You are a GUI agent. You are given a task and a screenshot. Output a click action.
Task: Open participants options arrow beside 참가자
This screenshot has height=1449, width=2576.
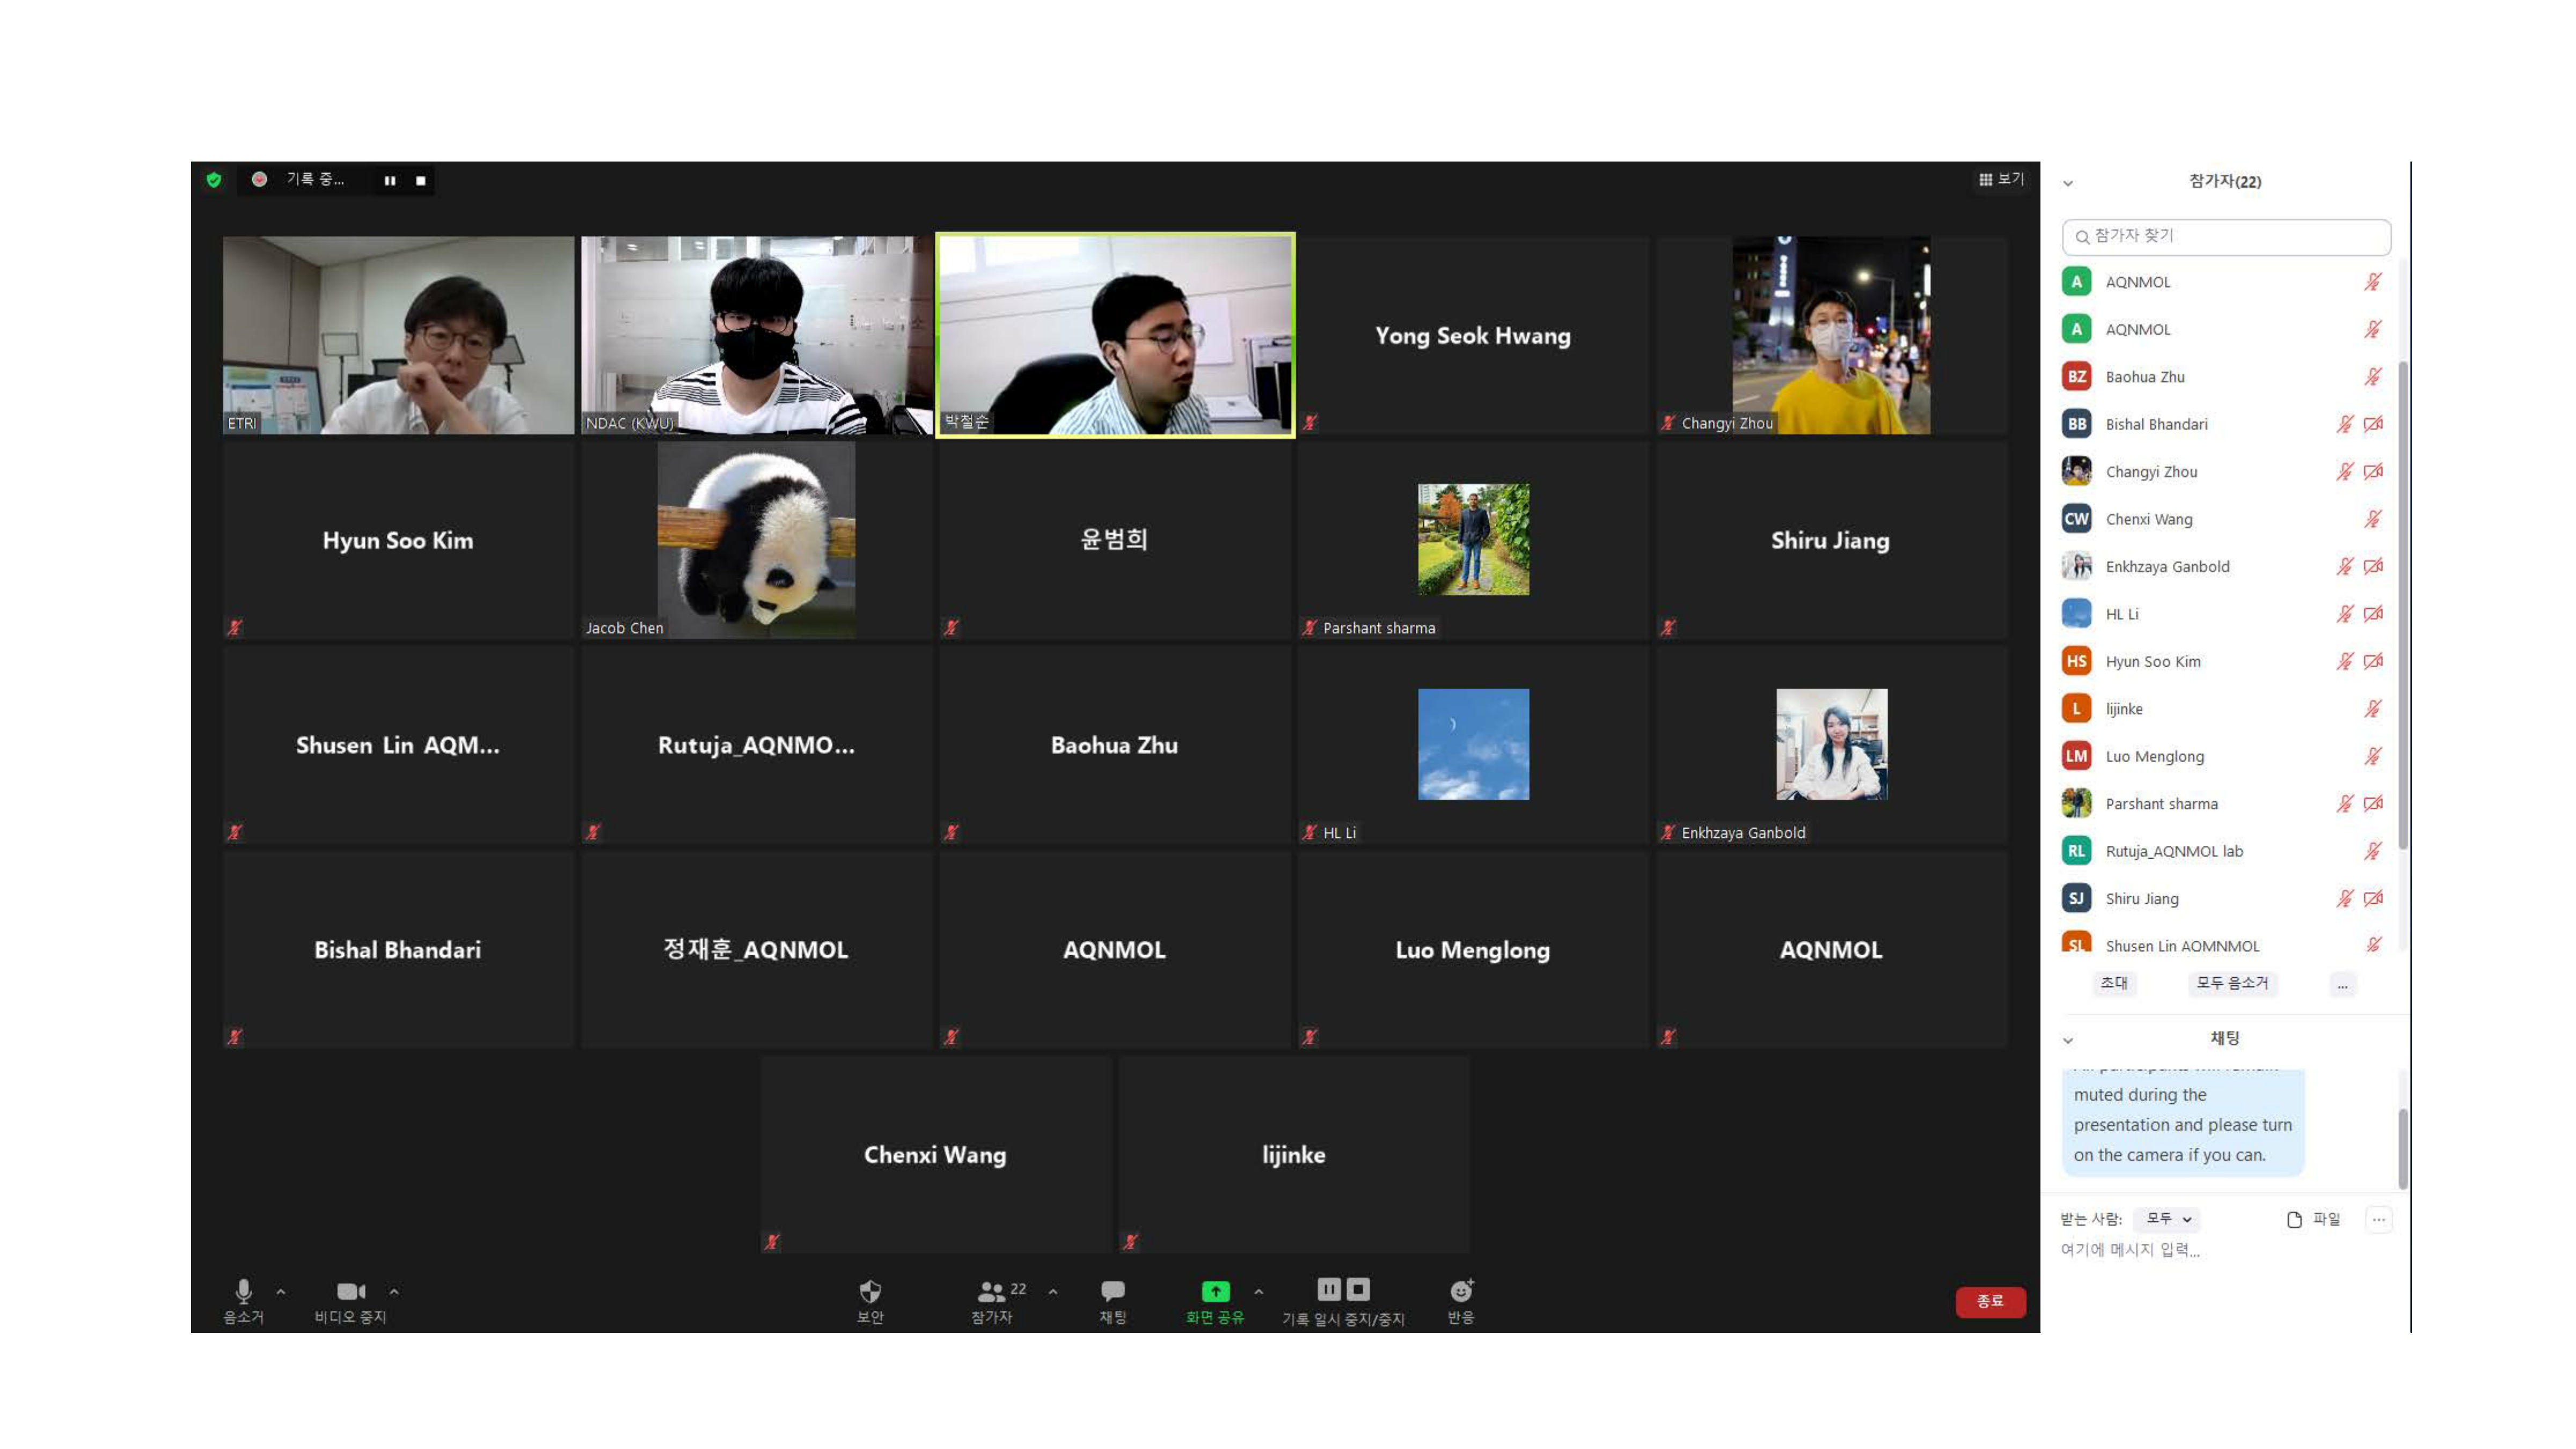tap(1053, 1291)
